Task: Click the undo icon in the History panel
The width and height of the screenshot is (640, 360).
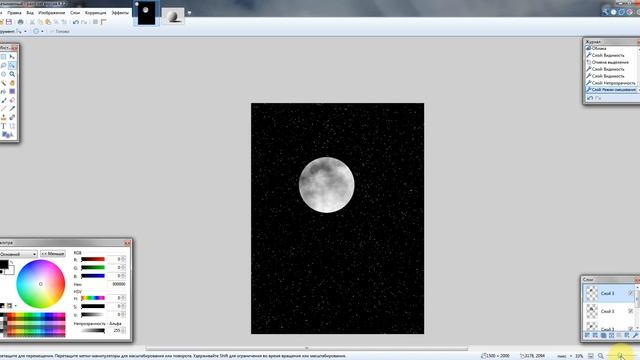Action: [x=590, y=98]
